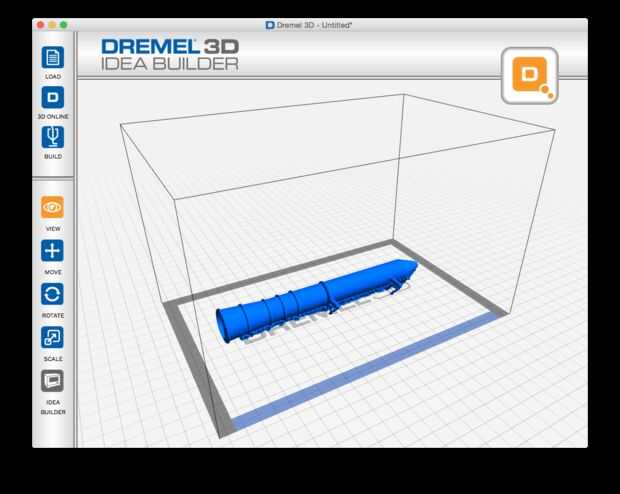
Task: Close the Dremel 3D window
Action: (x=40, y=25)
